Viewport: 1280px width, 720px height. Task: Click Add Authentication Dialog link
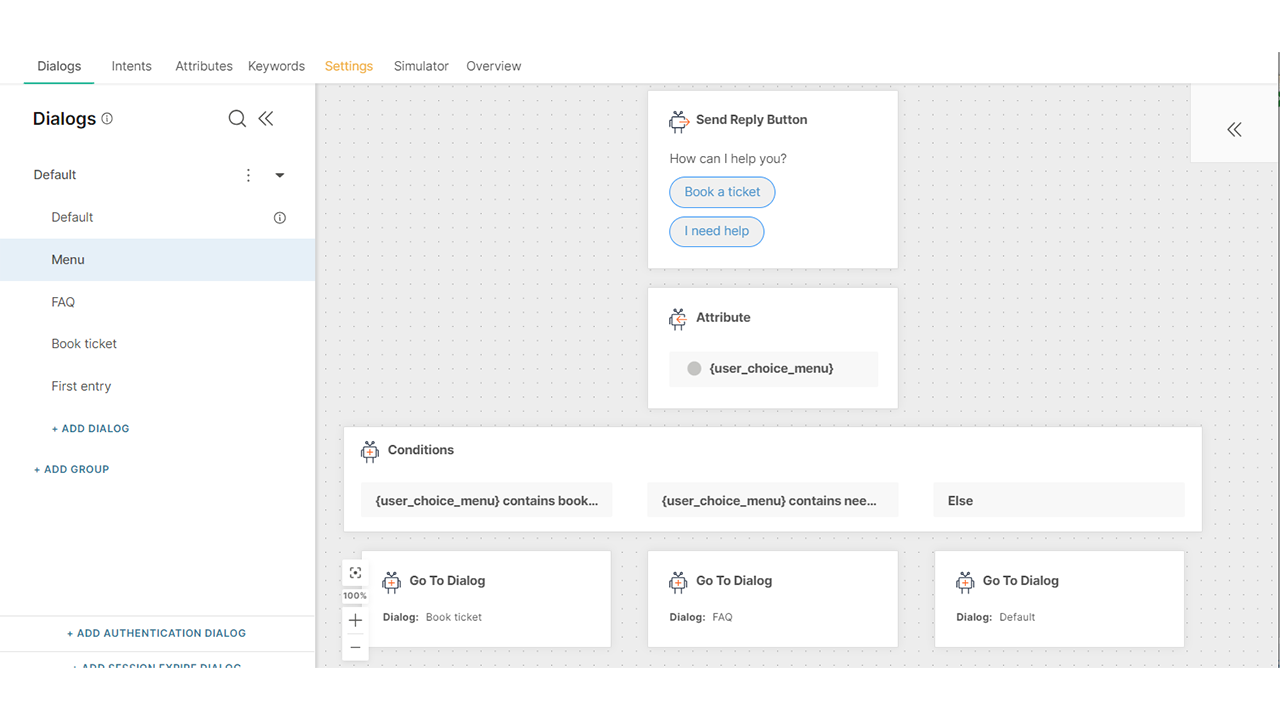(x=157, y=633)
